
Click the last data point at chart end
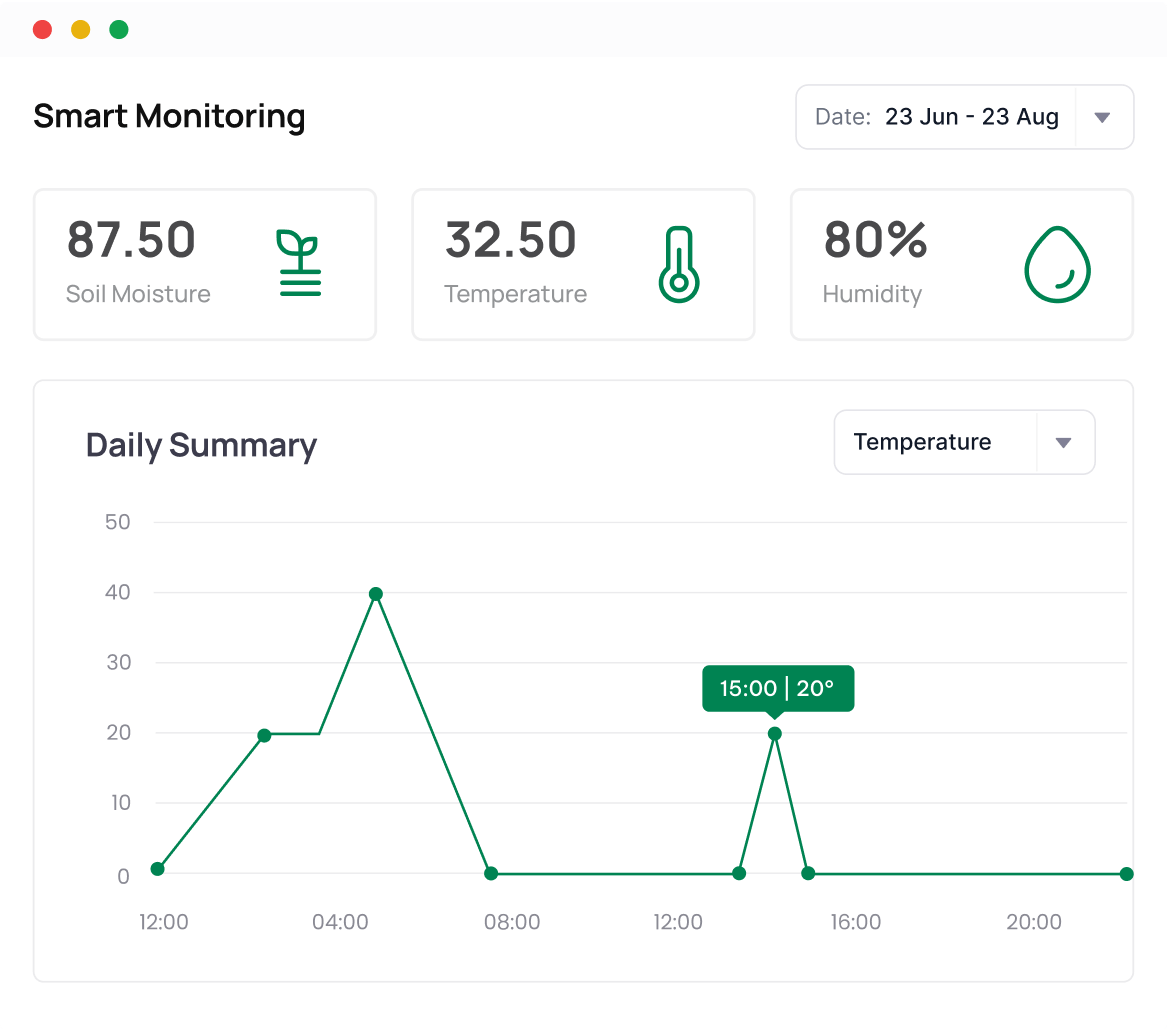point(1126,874)
